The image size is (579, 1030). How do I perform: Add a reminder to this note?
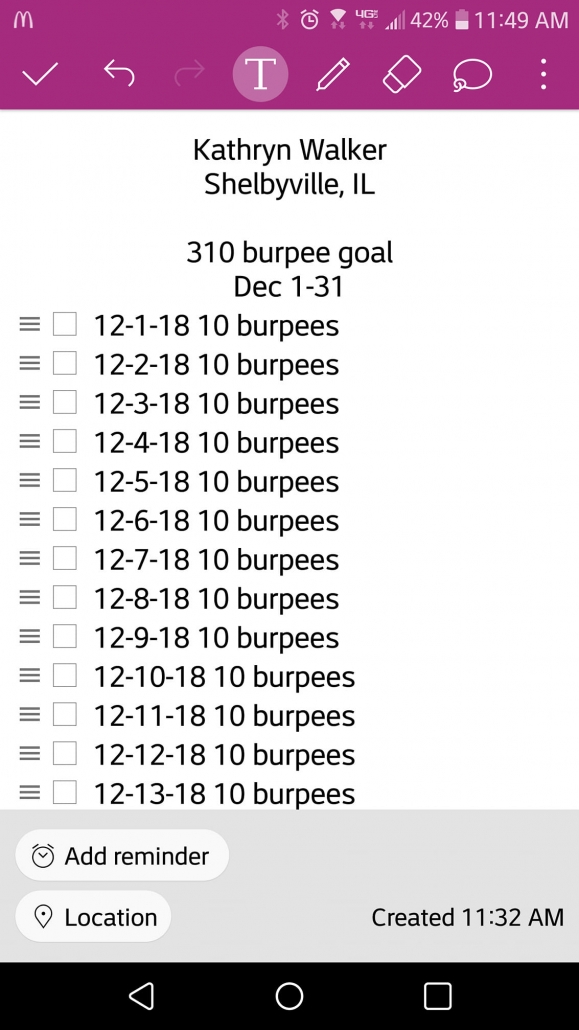click(x=122, y=855)
